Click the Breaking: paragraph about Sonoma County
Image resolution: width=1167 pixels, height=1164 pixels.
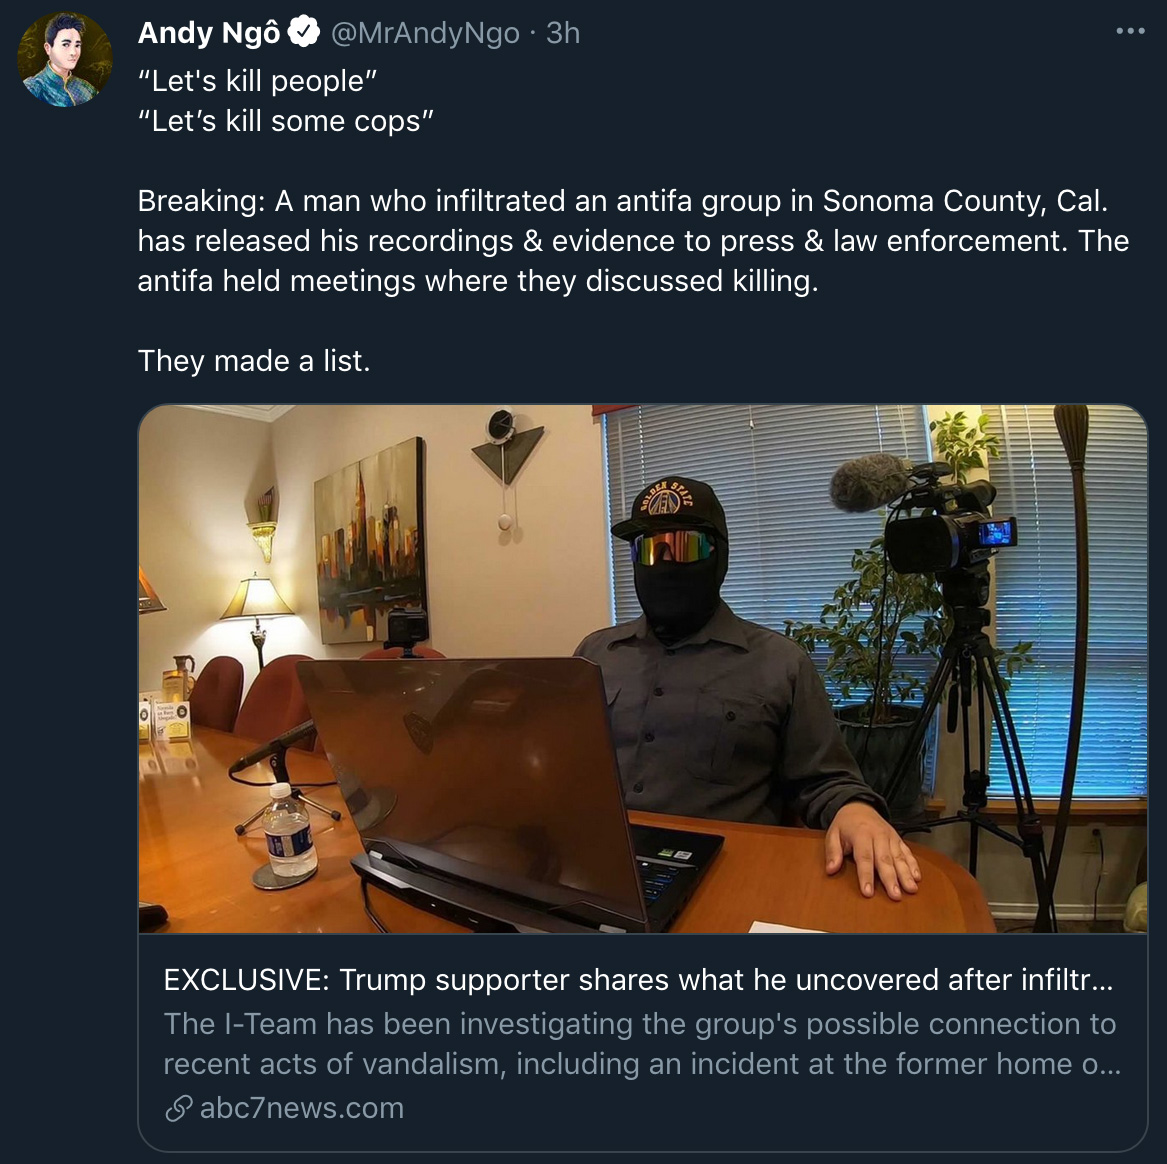coord(633,240)
